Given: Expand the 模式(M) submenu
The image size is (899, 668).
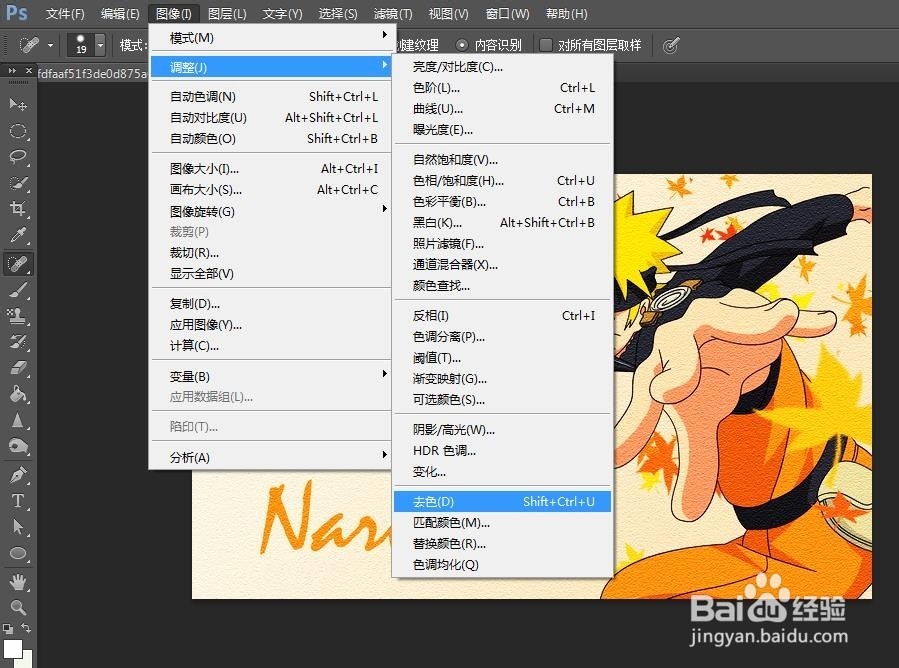Looking at the screenshot, I should click(x=271, y=37).
